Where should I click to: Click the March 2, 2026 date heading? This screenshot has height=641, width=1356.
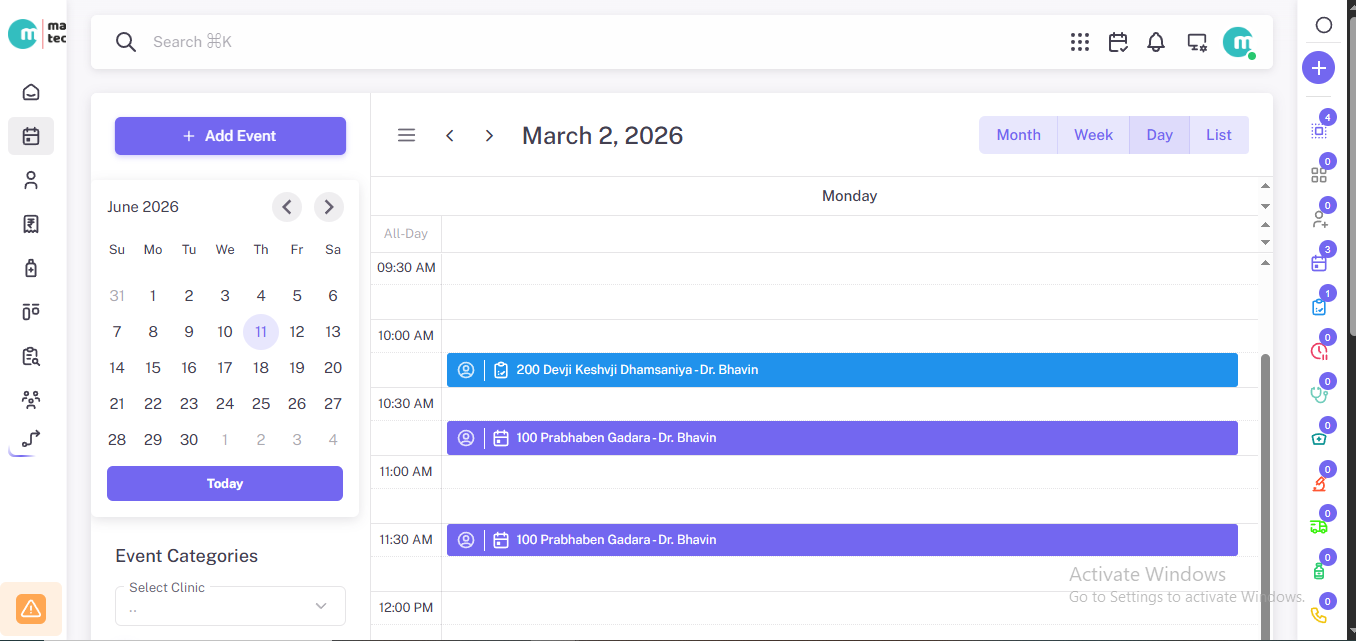(x=602, y=135)
